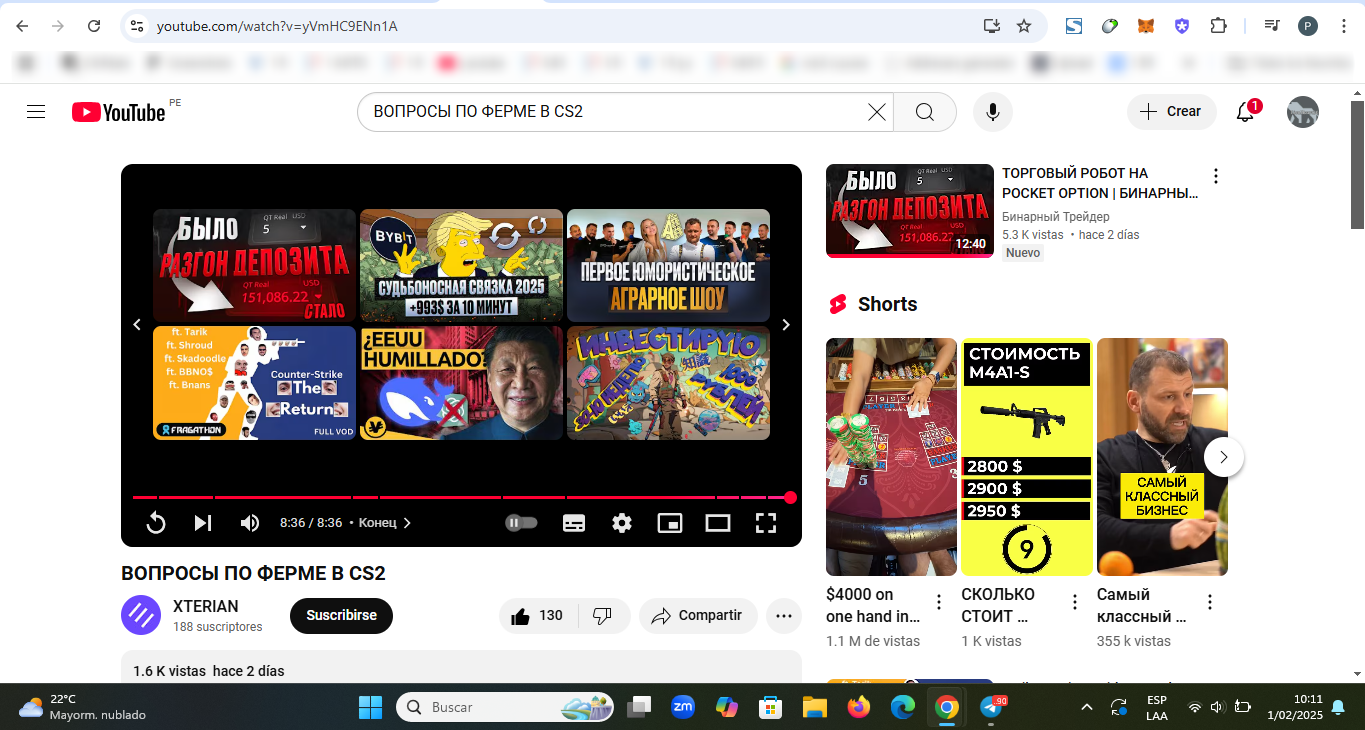Image resolution: width=1365 pixels, height=730 pixels.
Task: Open the Самый классный бизнес Short
Action: coord(1162,457)
